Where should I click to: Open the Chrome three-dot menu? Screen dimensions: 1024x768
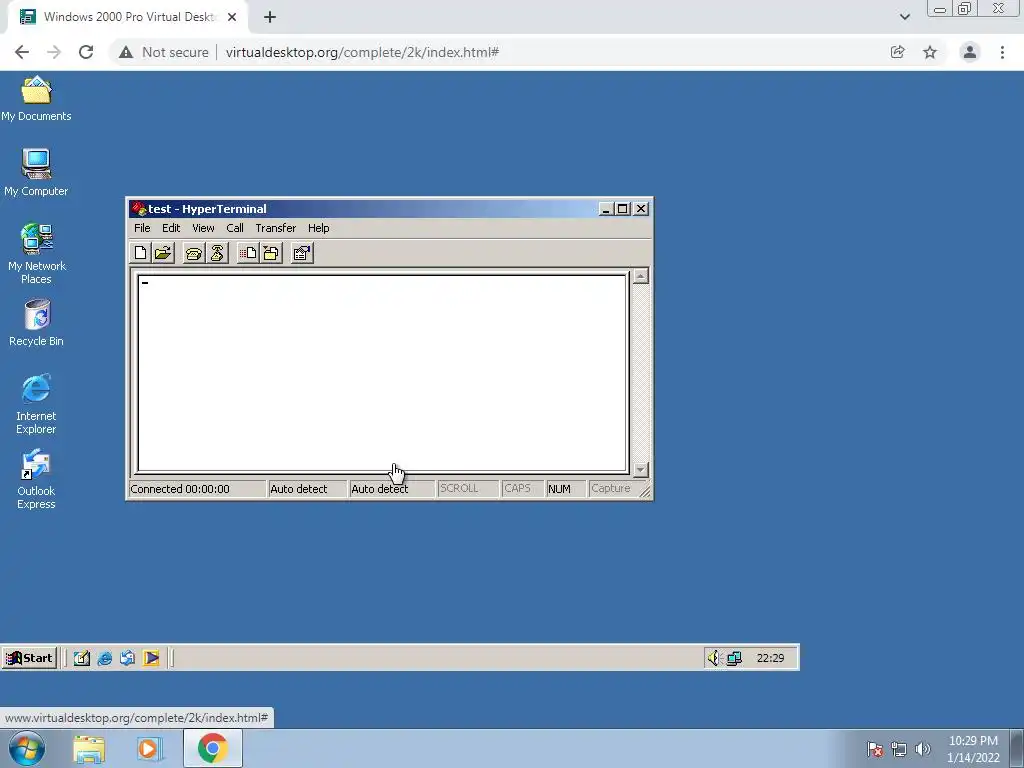coord(1002,52)
